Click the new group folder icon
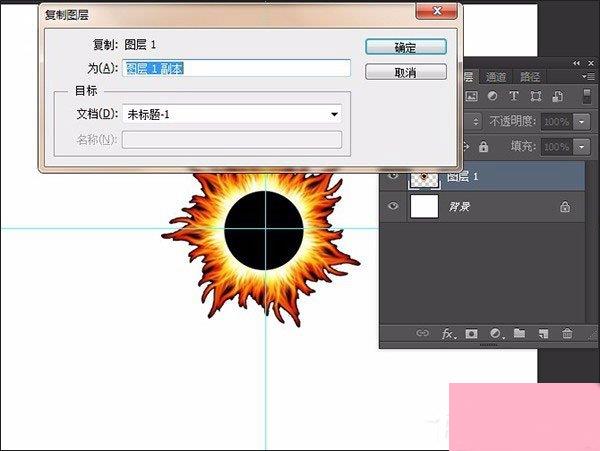 (519, 333)
